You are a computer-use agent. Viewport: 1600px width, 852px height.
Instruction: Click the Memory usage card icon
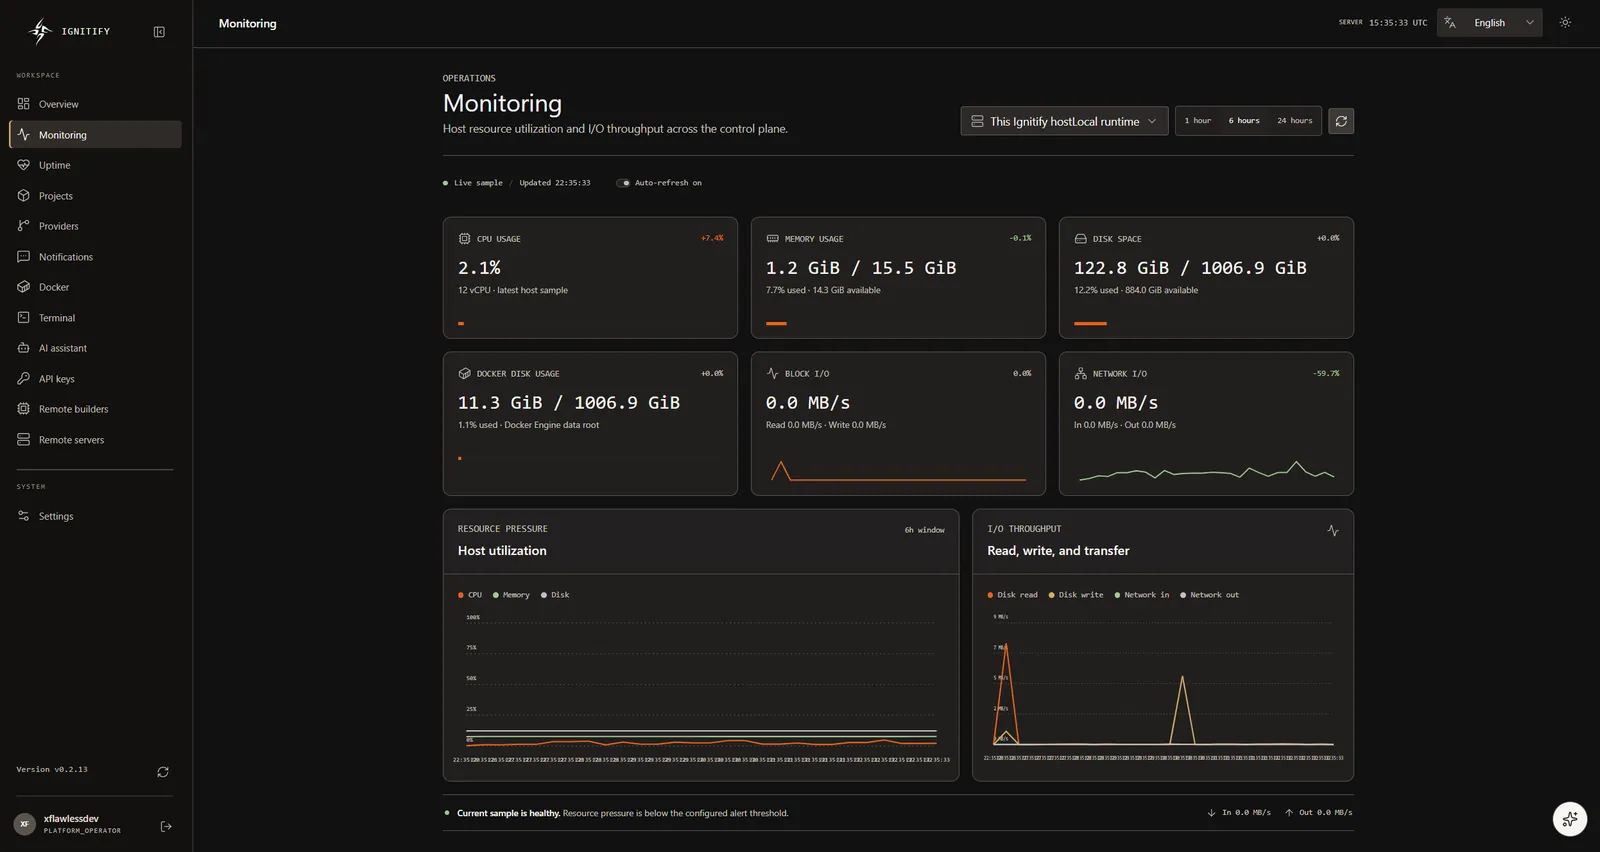[772, 239]
